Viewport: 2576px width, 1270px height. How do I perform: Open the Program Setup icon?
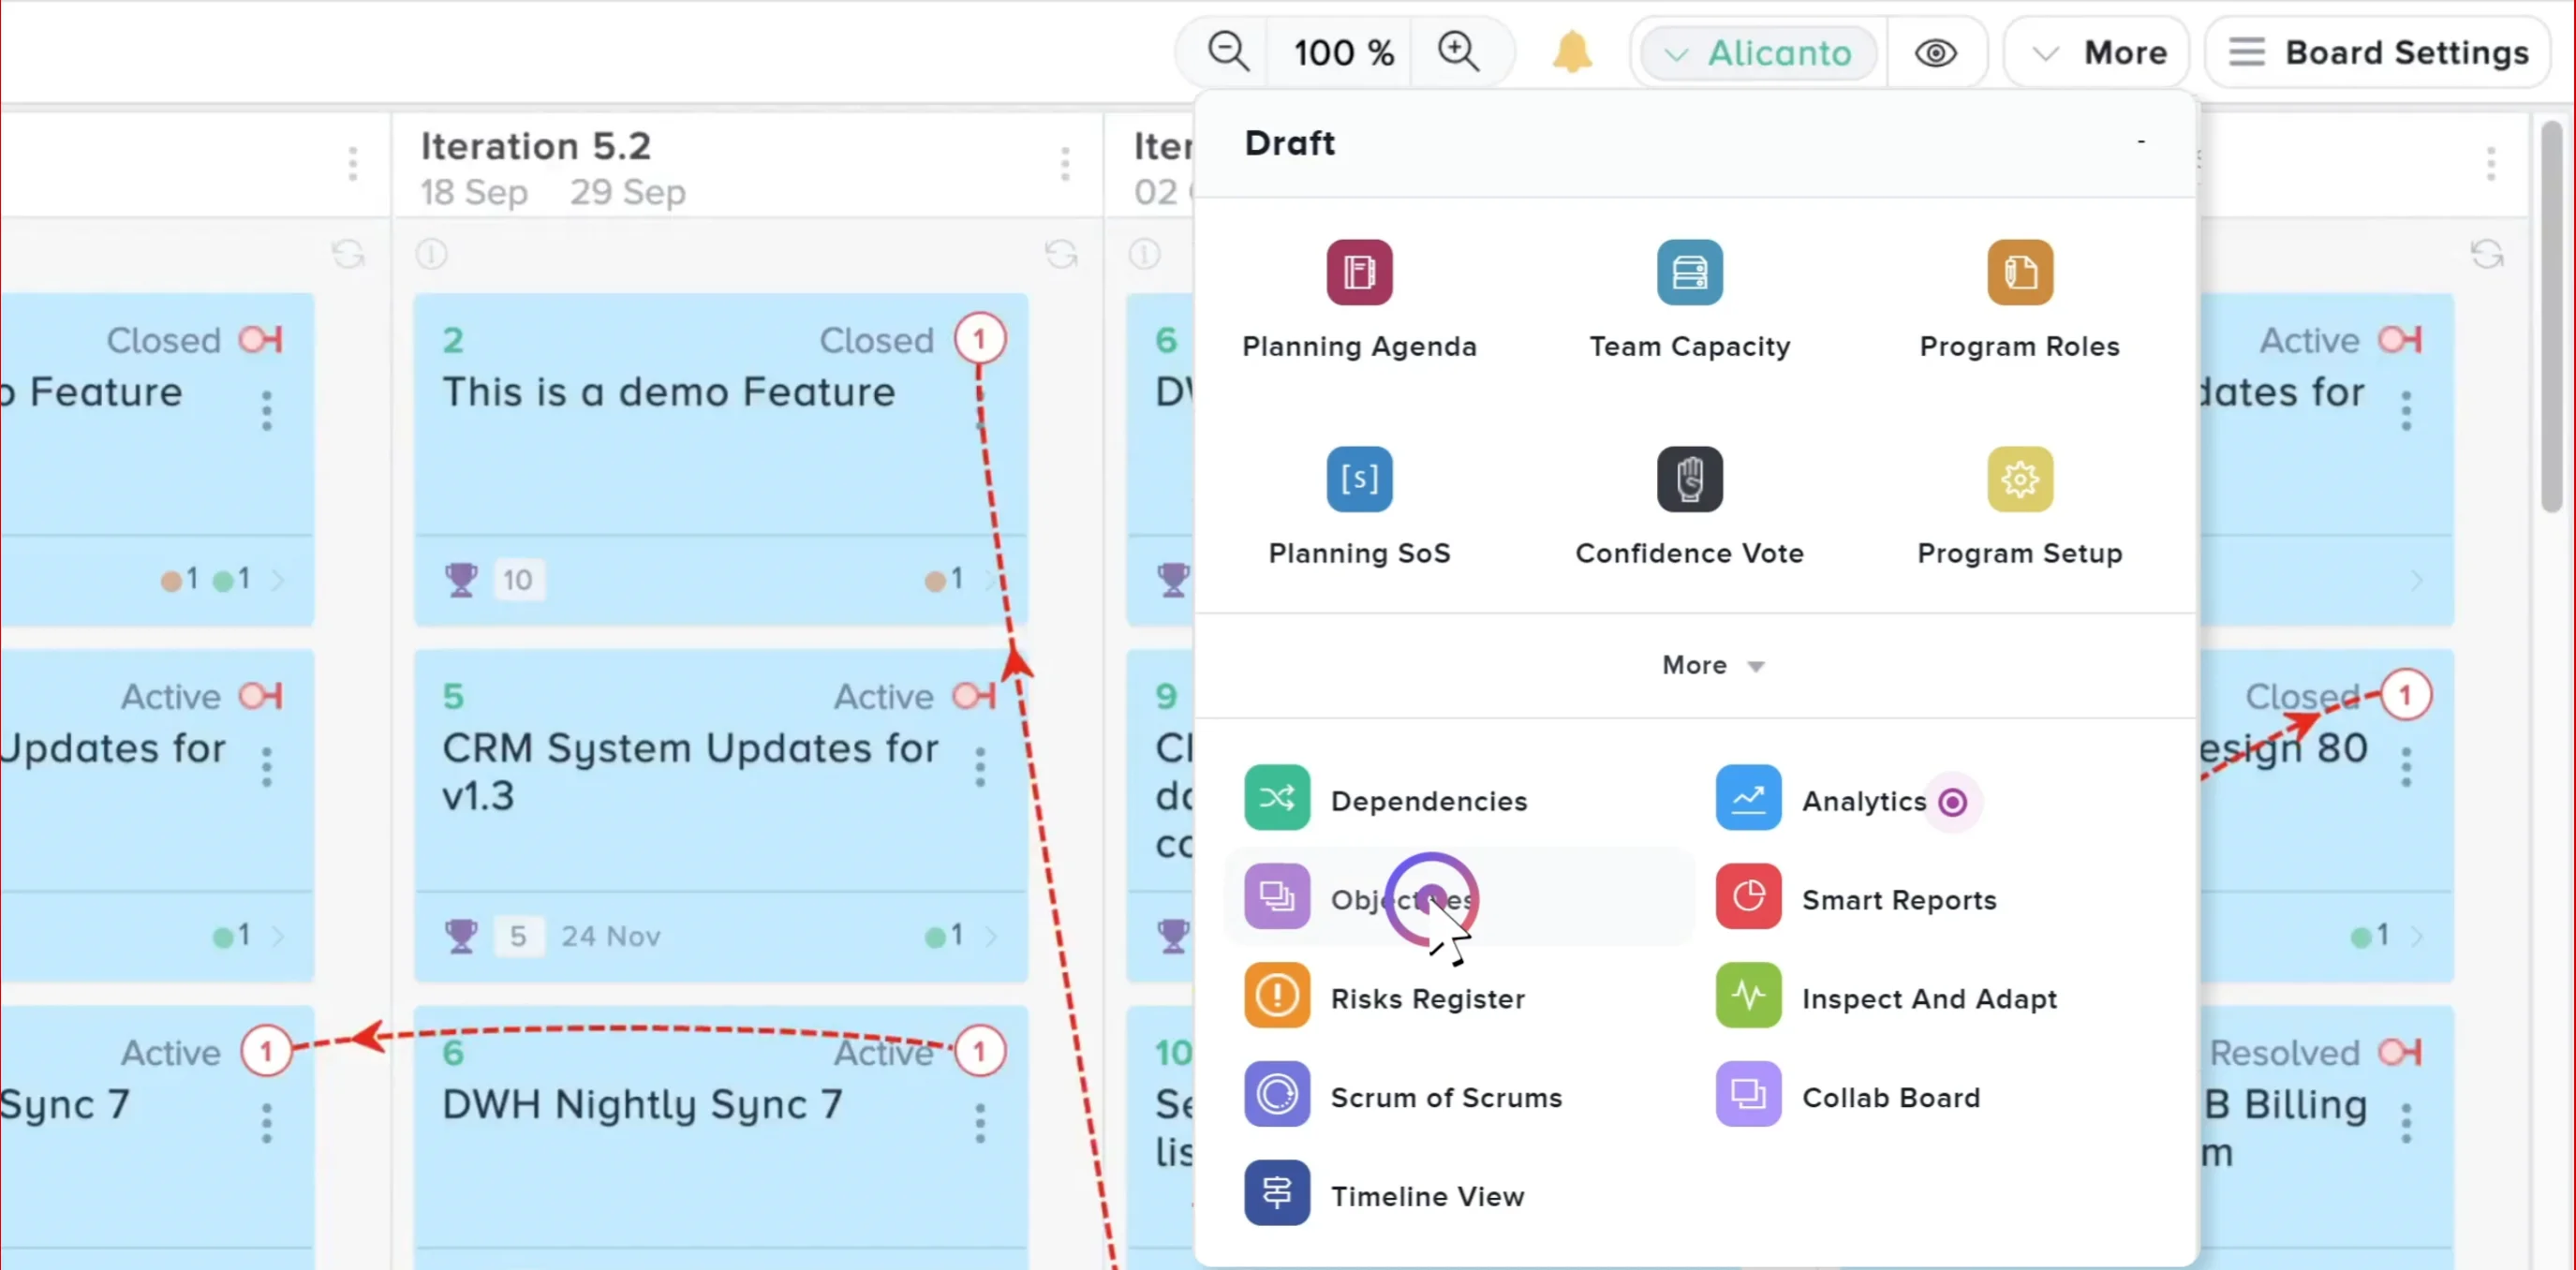pos(2020,479)
